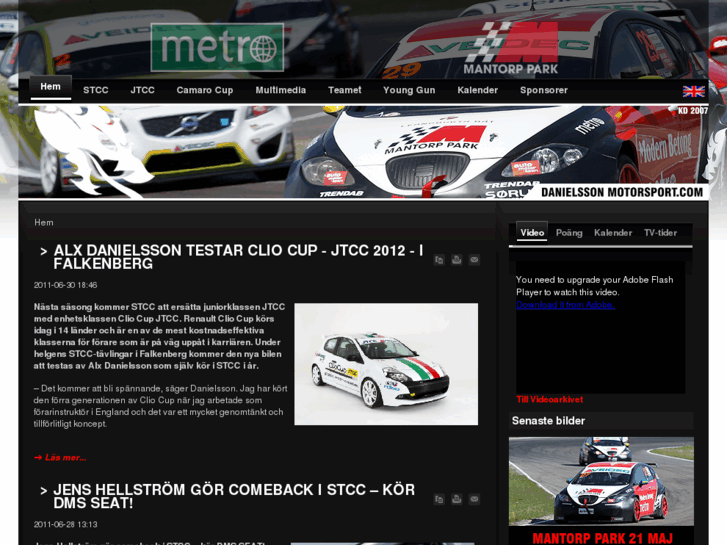Click the Mantorp Park logo in the header
727x545 pixels.
click(510, 47)
